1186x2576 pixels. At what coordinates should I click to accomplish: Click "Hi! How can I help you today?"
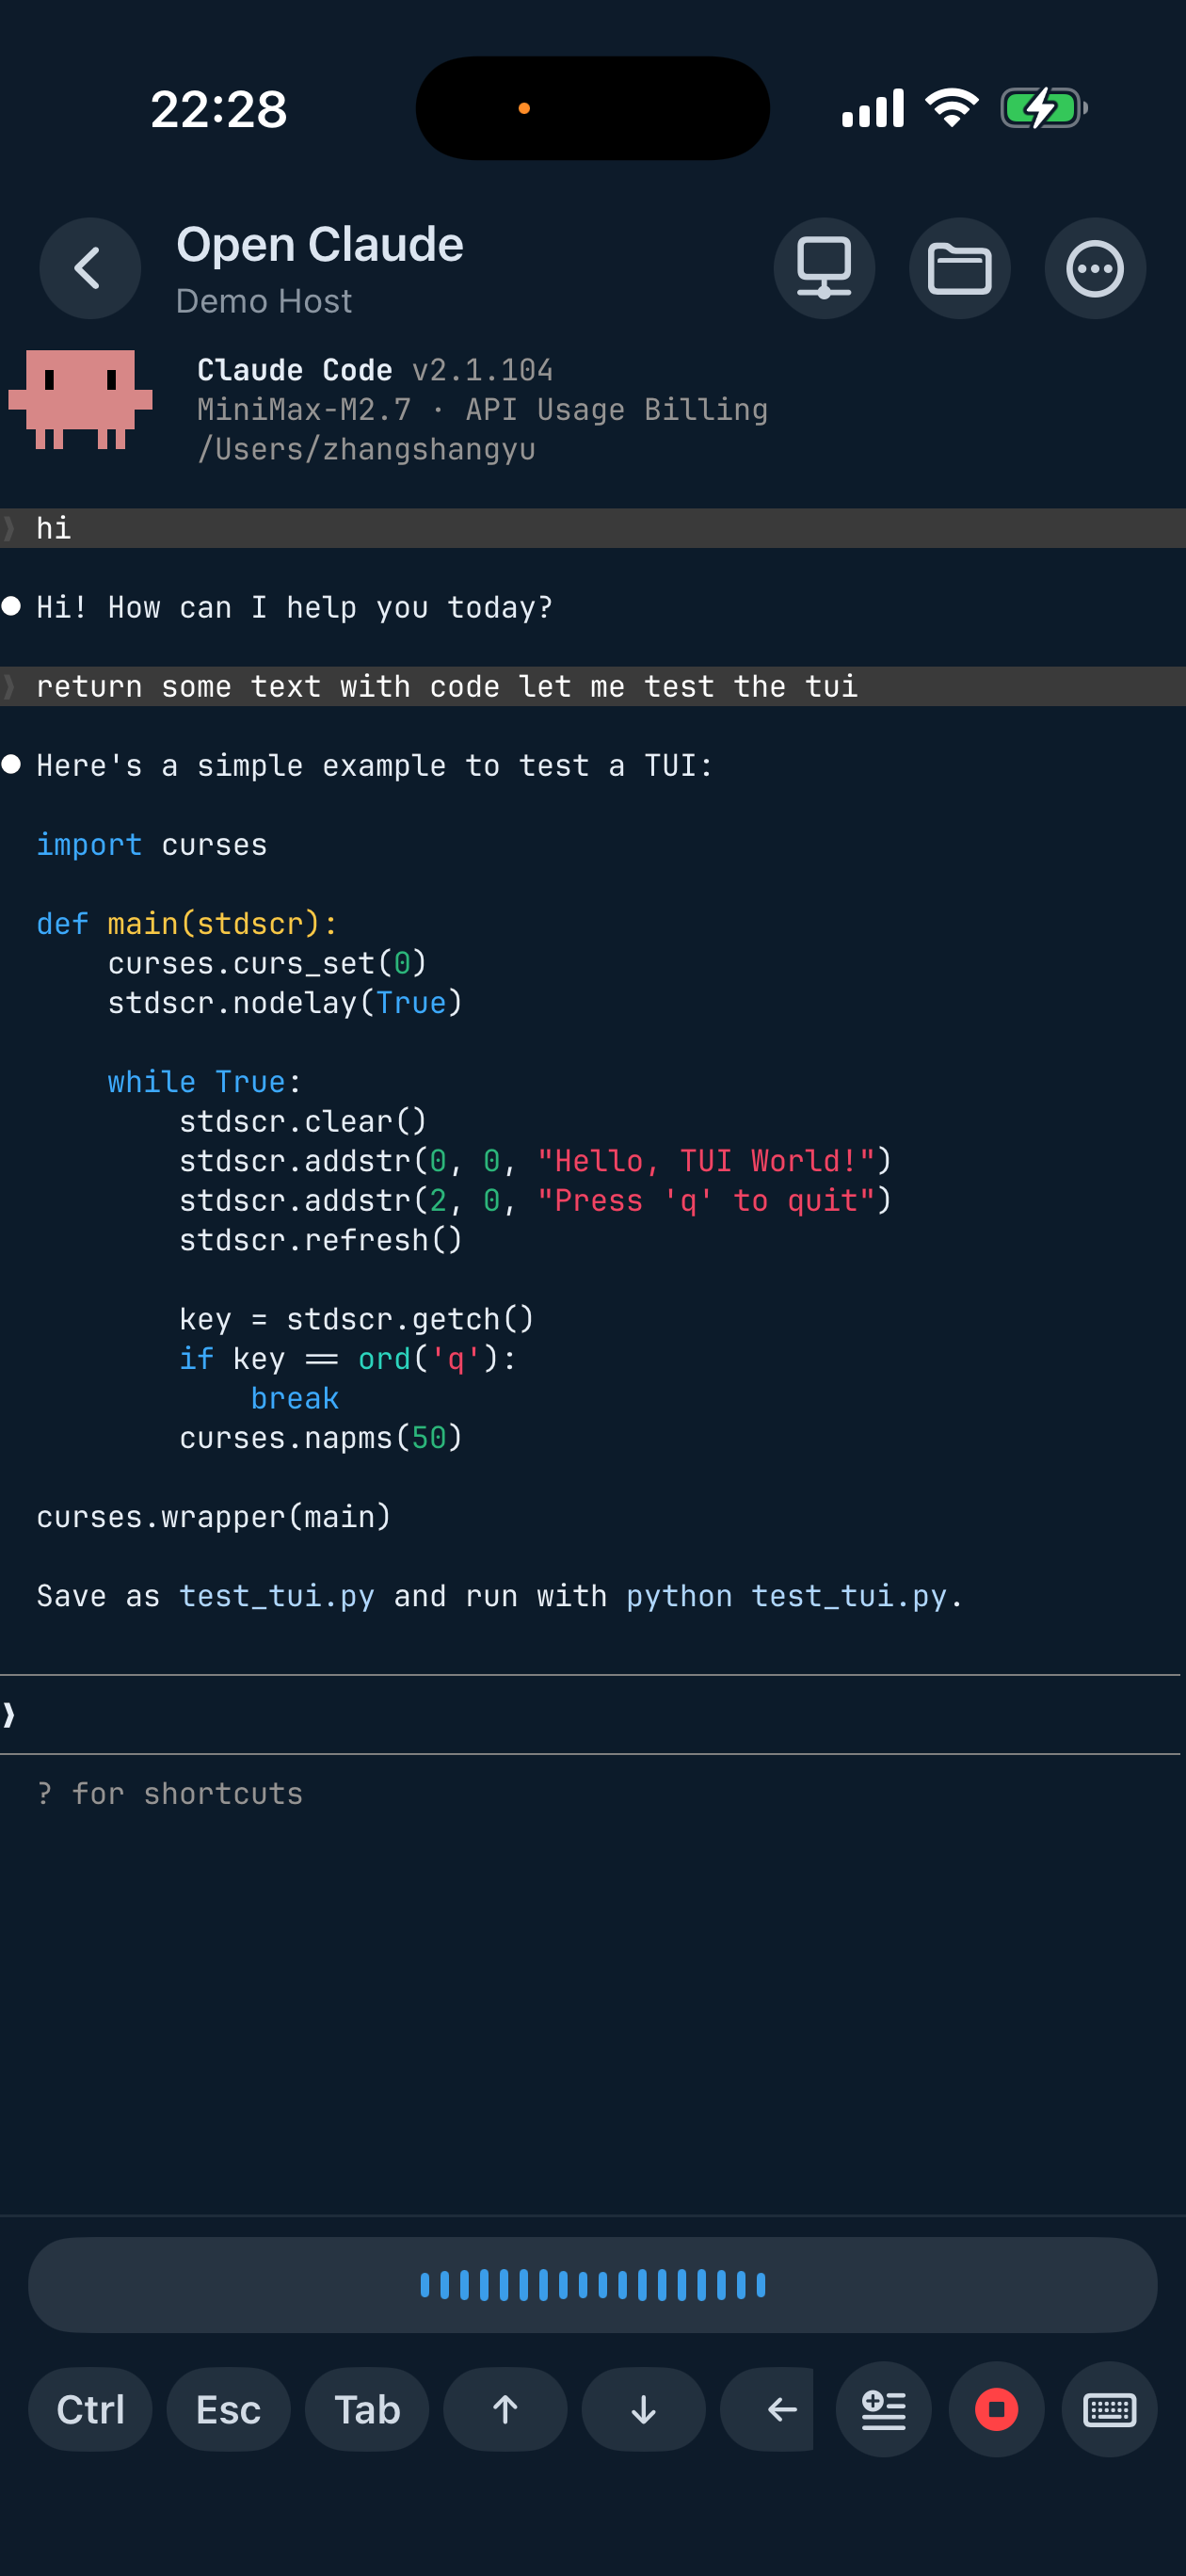tap(294, 607)
